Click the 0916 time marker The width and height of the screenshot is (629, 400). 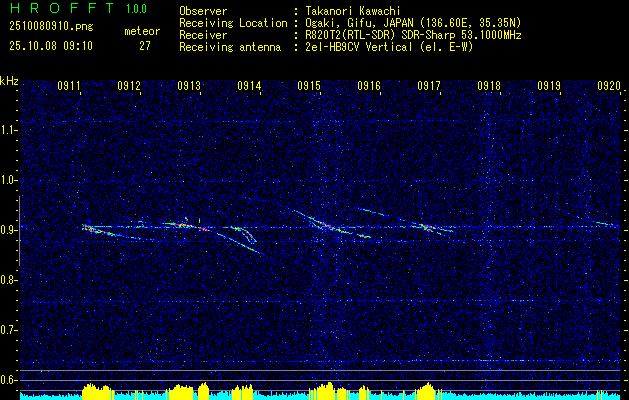(x=369, y=86)
